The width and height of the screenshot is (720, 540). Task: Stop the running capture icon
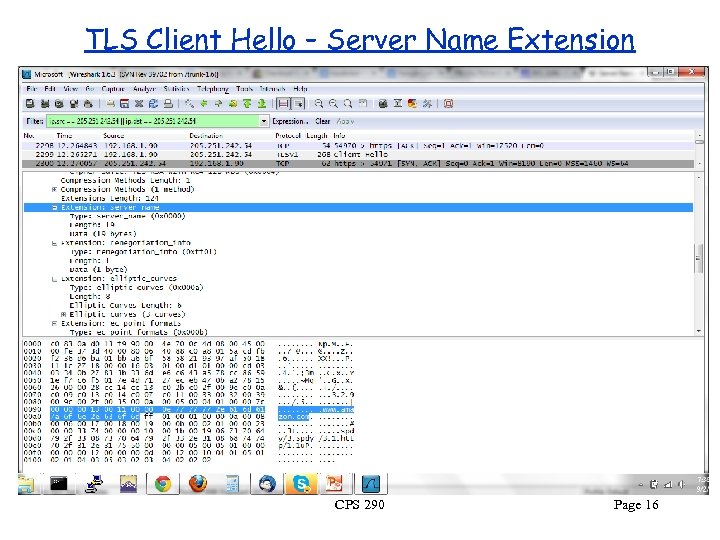73,104
